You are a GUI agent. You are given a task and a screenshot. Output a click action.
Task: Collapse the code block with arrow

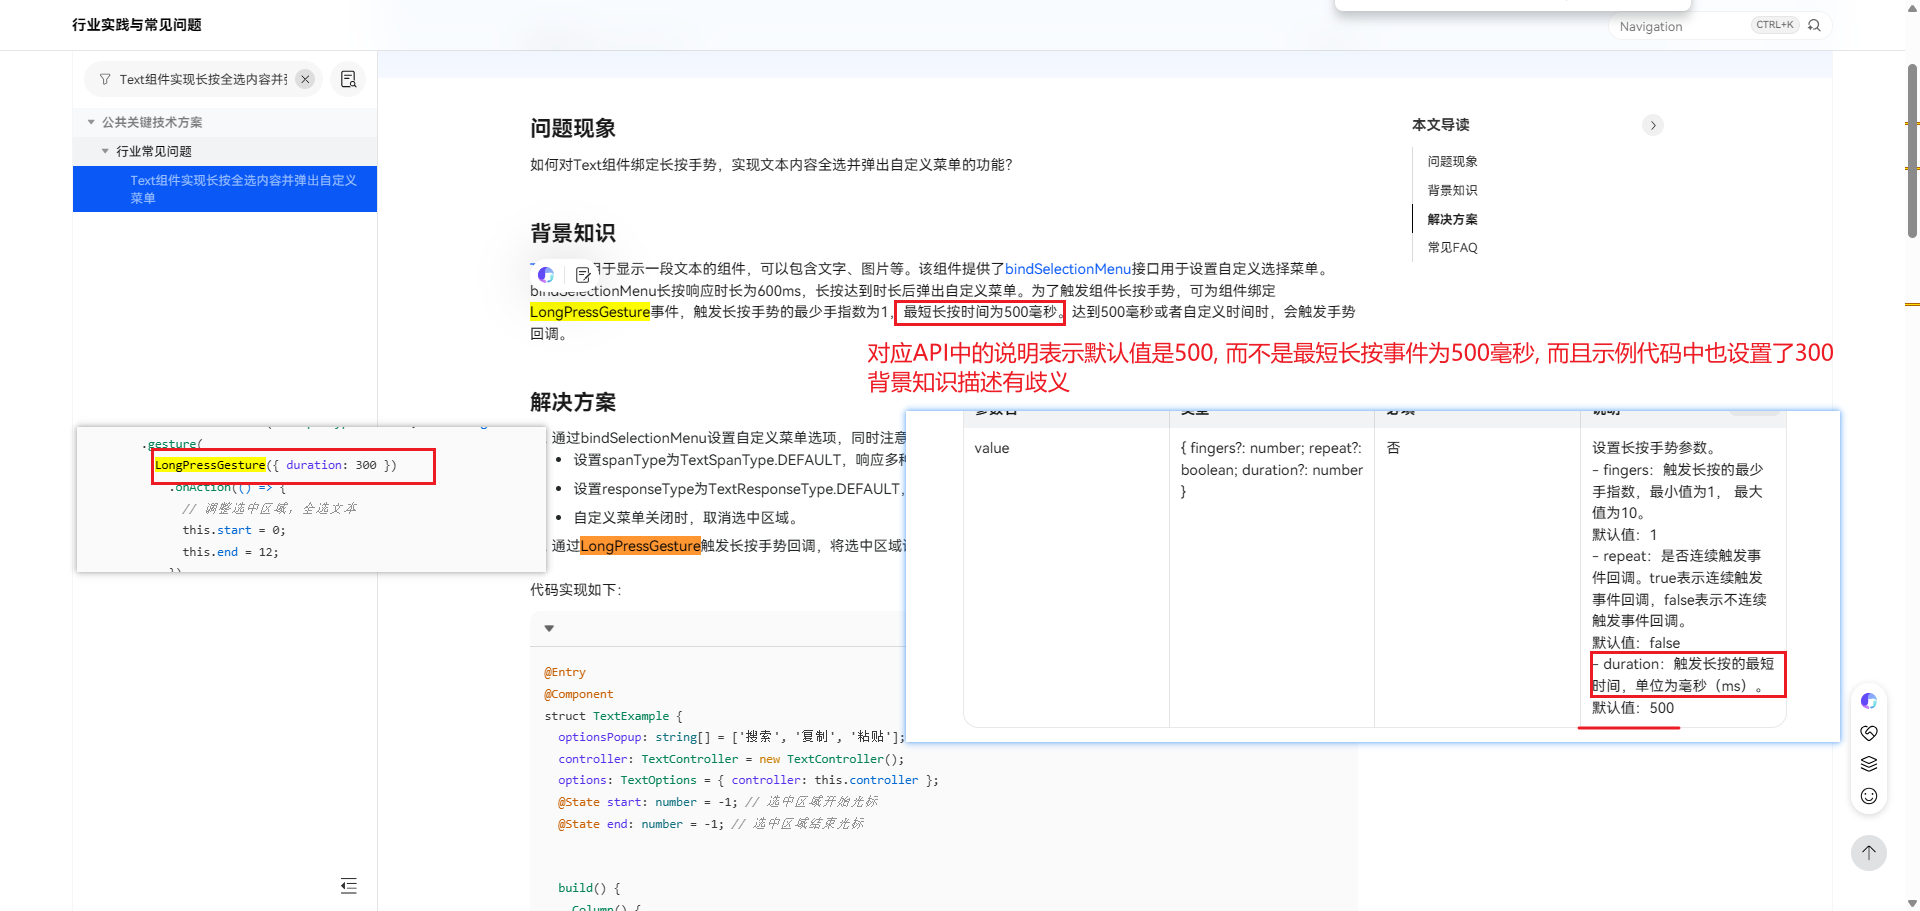[x=549, y=628]
